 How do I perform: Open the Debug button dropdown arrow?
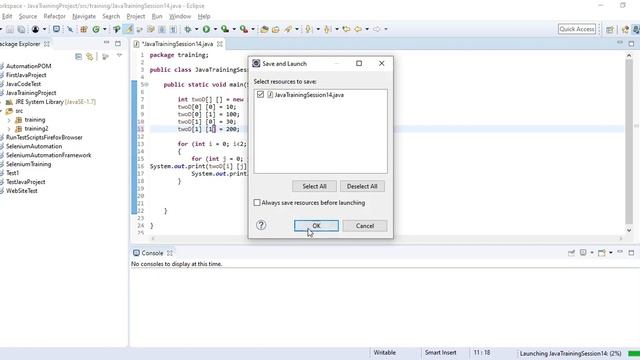pyautogui.click(x=196, y=29)
